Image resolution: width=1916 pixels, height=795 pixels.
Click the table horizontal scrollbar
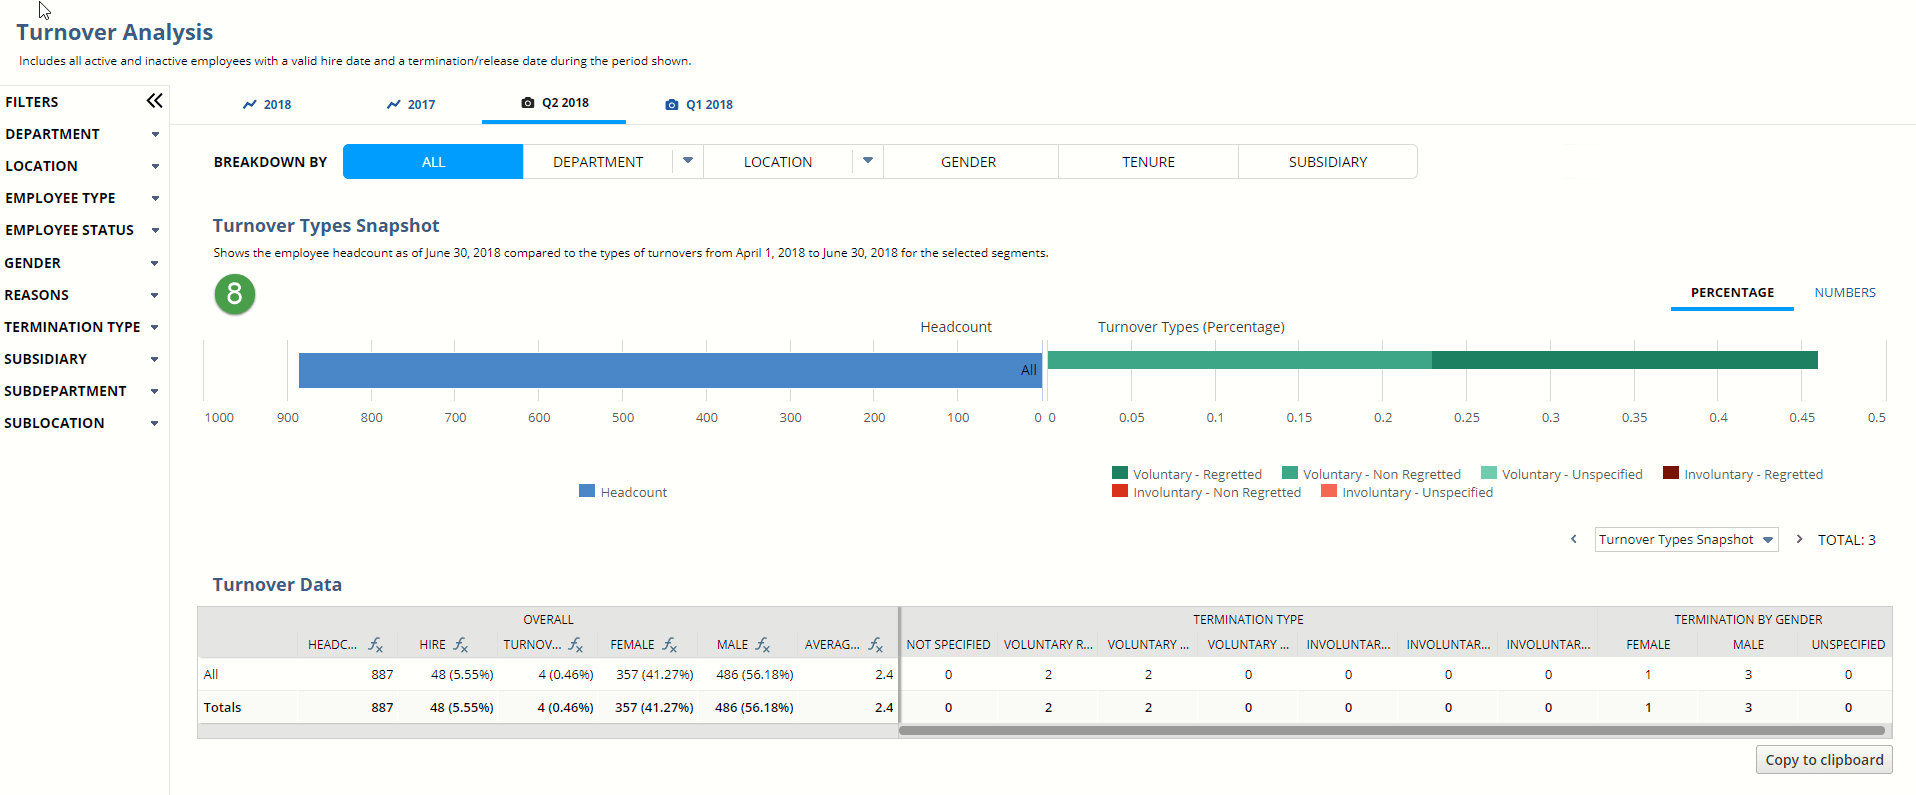[1392, 731]
